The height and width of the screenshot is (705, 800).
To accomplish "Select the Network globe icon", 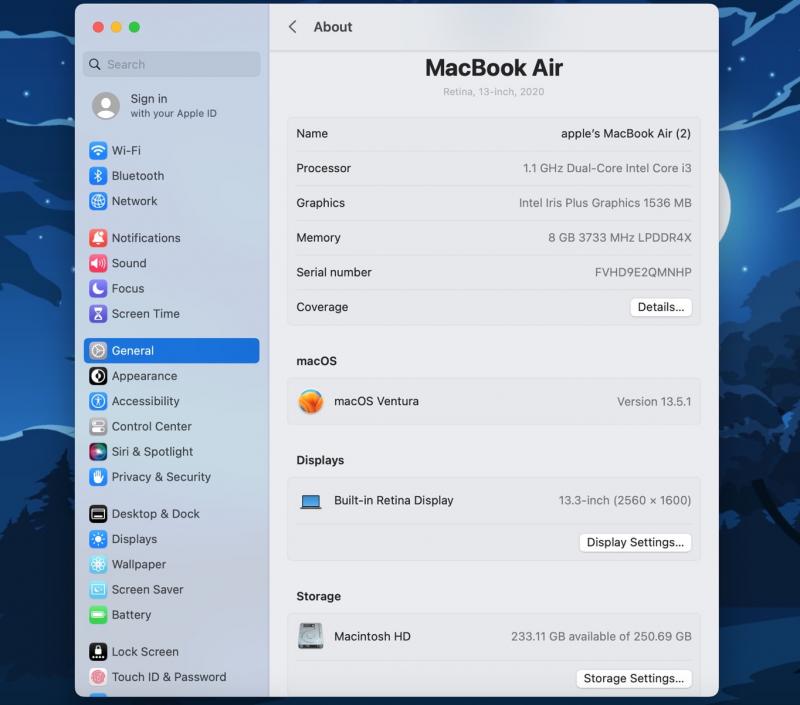I will click(x=98, y=201).
